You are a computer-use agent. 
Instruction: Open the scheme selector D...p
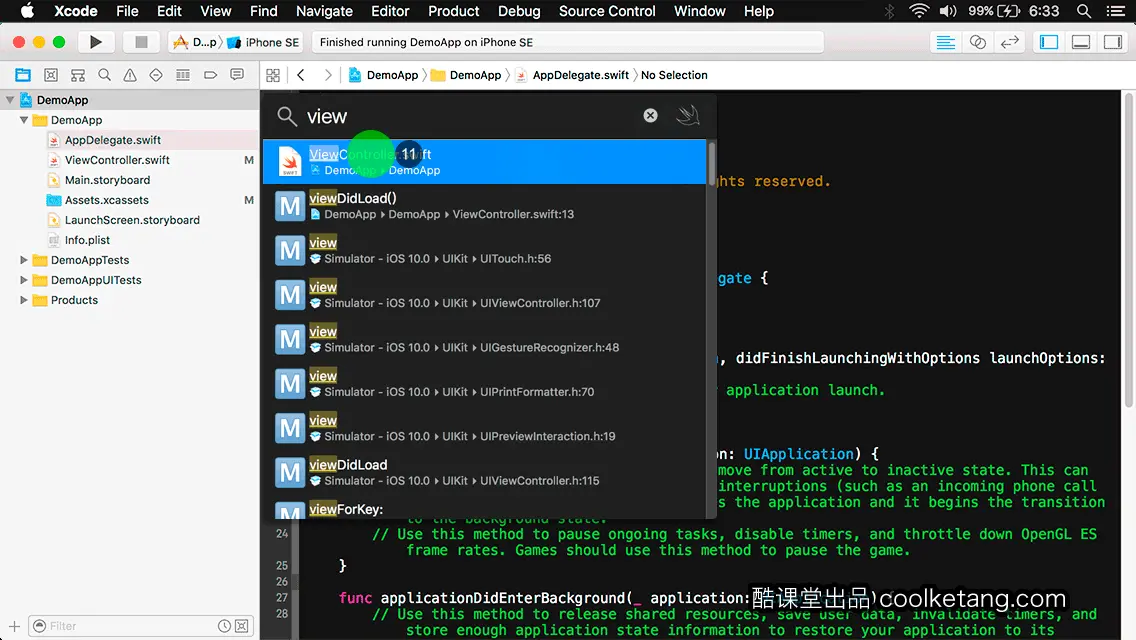196,42
